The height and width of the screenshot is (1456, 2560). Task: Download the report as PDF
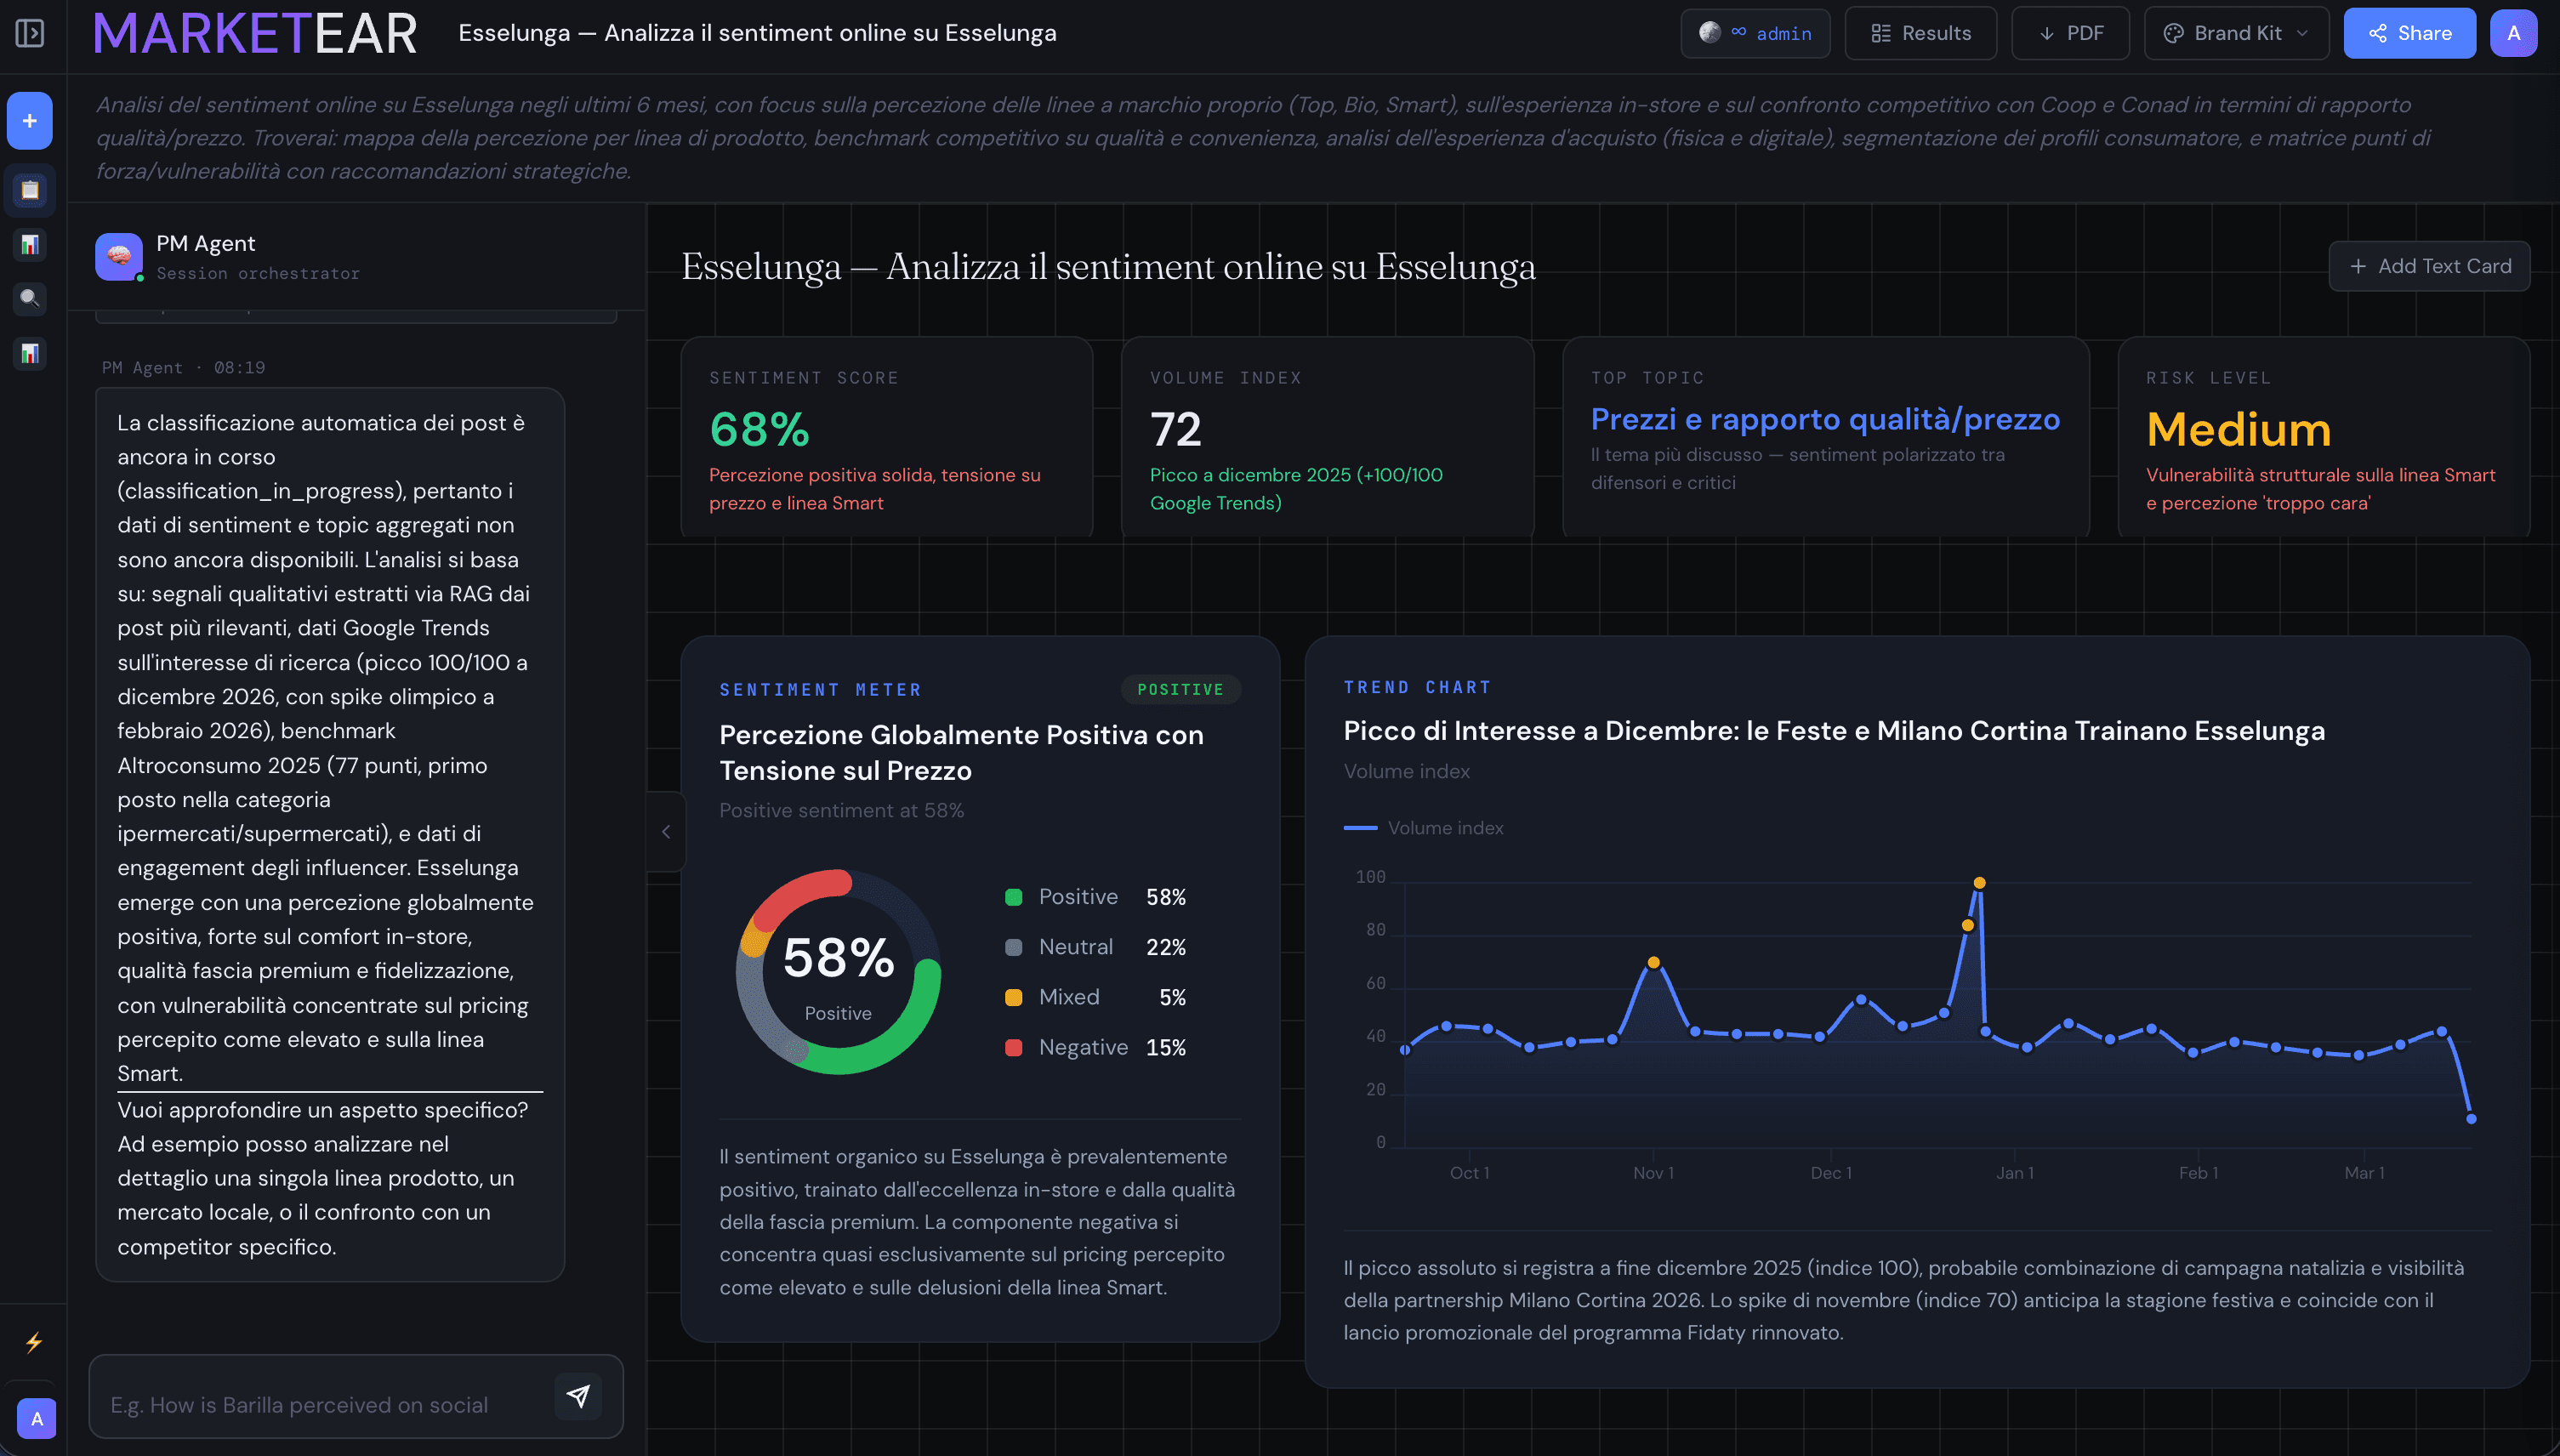2070,32
